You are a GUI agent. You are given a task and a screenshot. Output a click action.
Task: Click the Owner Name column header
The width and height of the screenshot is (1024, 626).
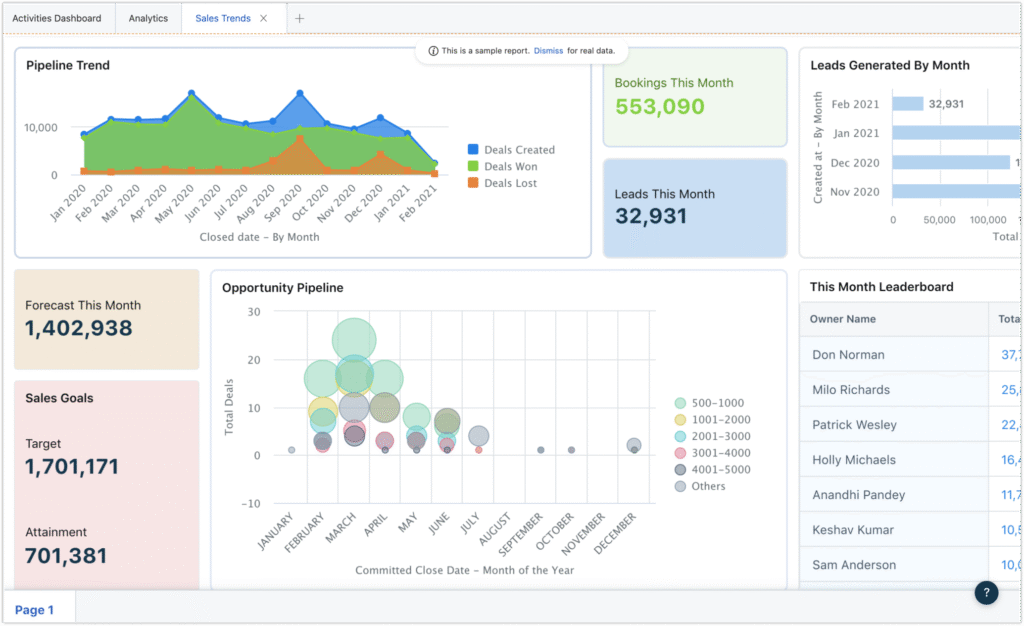click(x=843, y=319)
